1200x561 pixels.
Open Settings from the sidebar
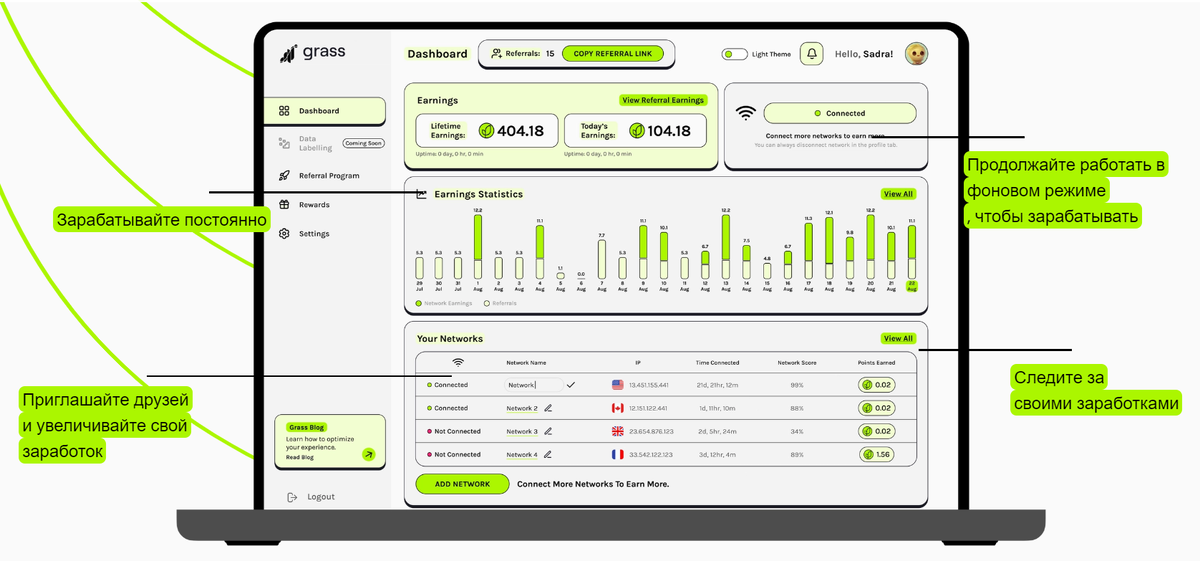314,234
